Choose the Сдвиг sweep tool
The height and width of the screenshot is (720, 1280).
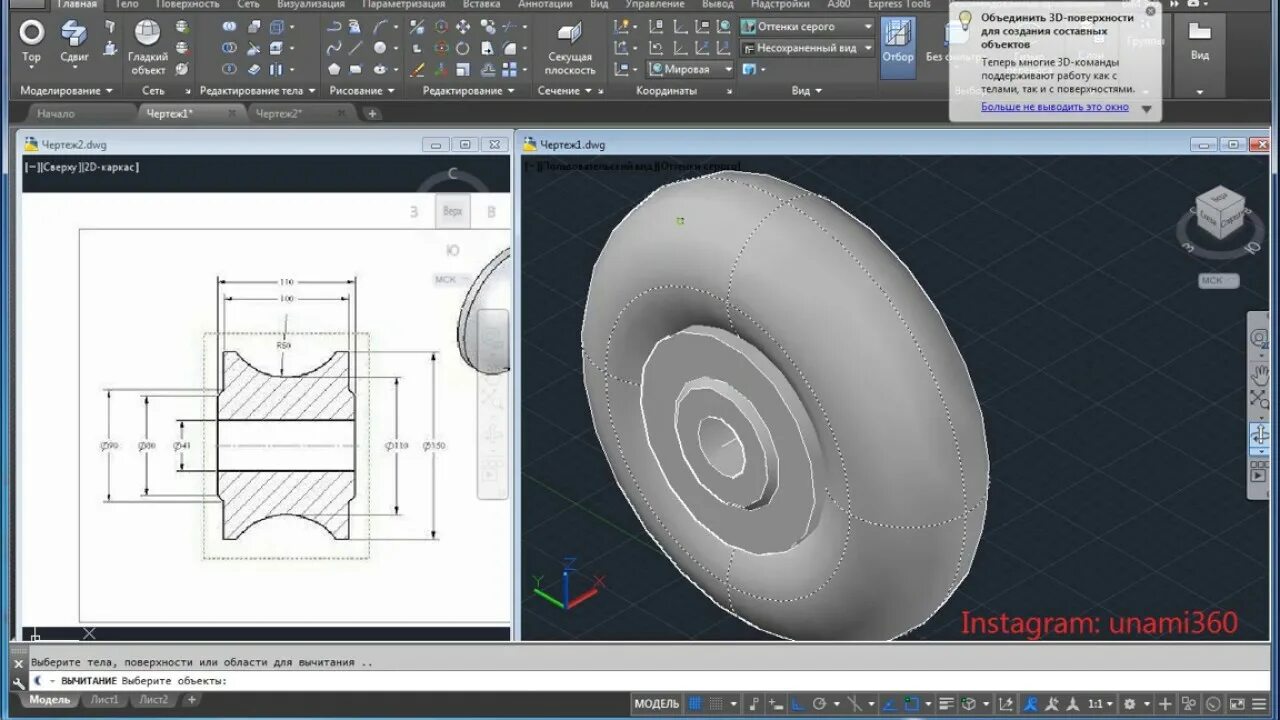coord(74,40)
